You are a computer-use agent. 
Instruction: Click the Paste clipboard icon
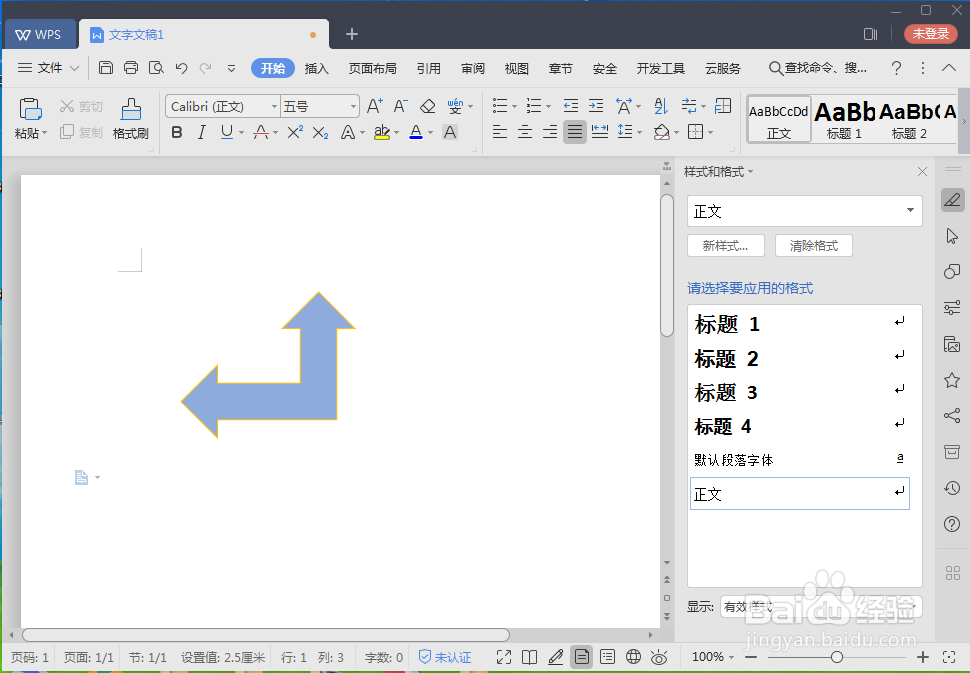click(x=30, y=109)
